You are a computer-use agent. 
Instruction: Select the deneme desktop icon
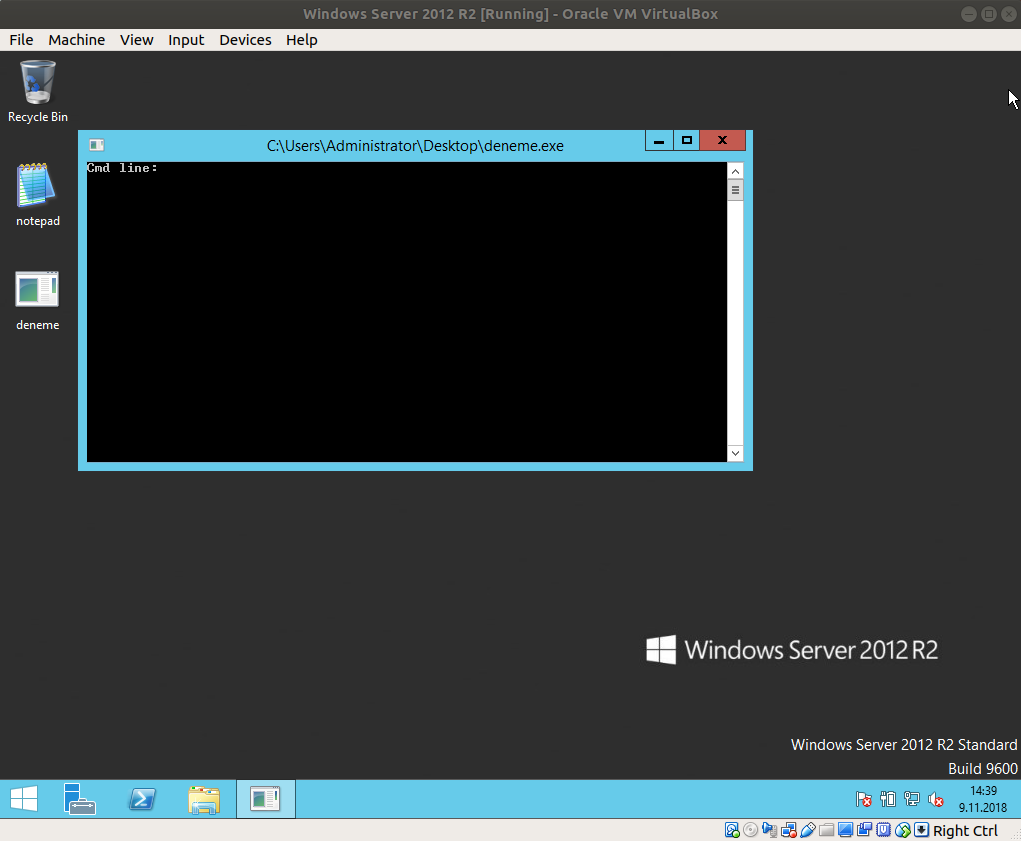tap(37, 300)
